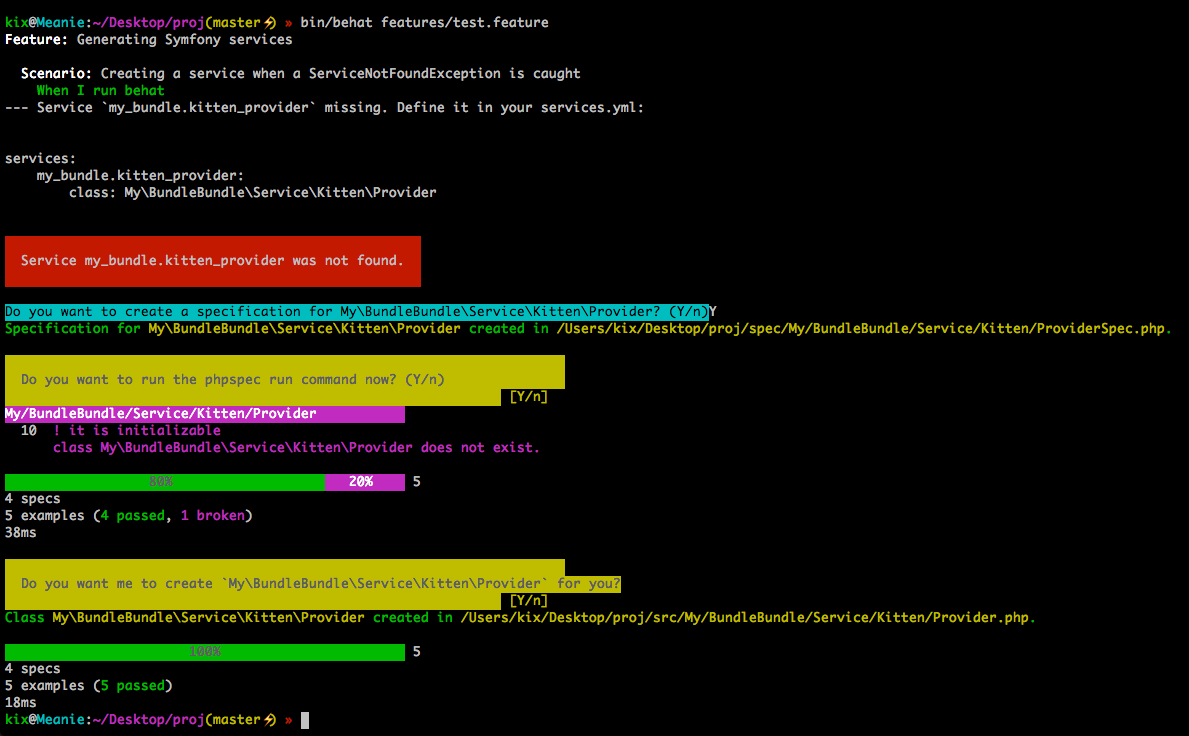Click '5 examples (4 passed, 1 broken)' summary
Viewport: 1189px width, 736px height.
coord(128,515)
